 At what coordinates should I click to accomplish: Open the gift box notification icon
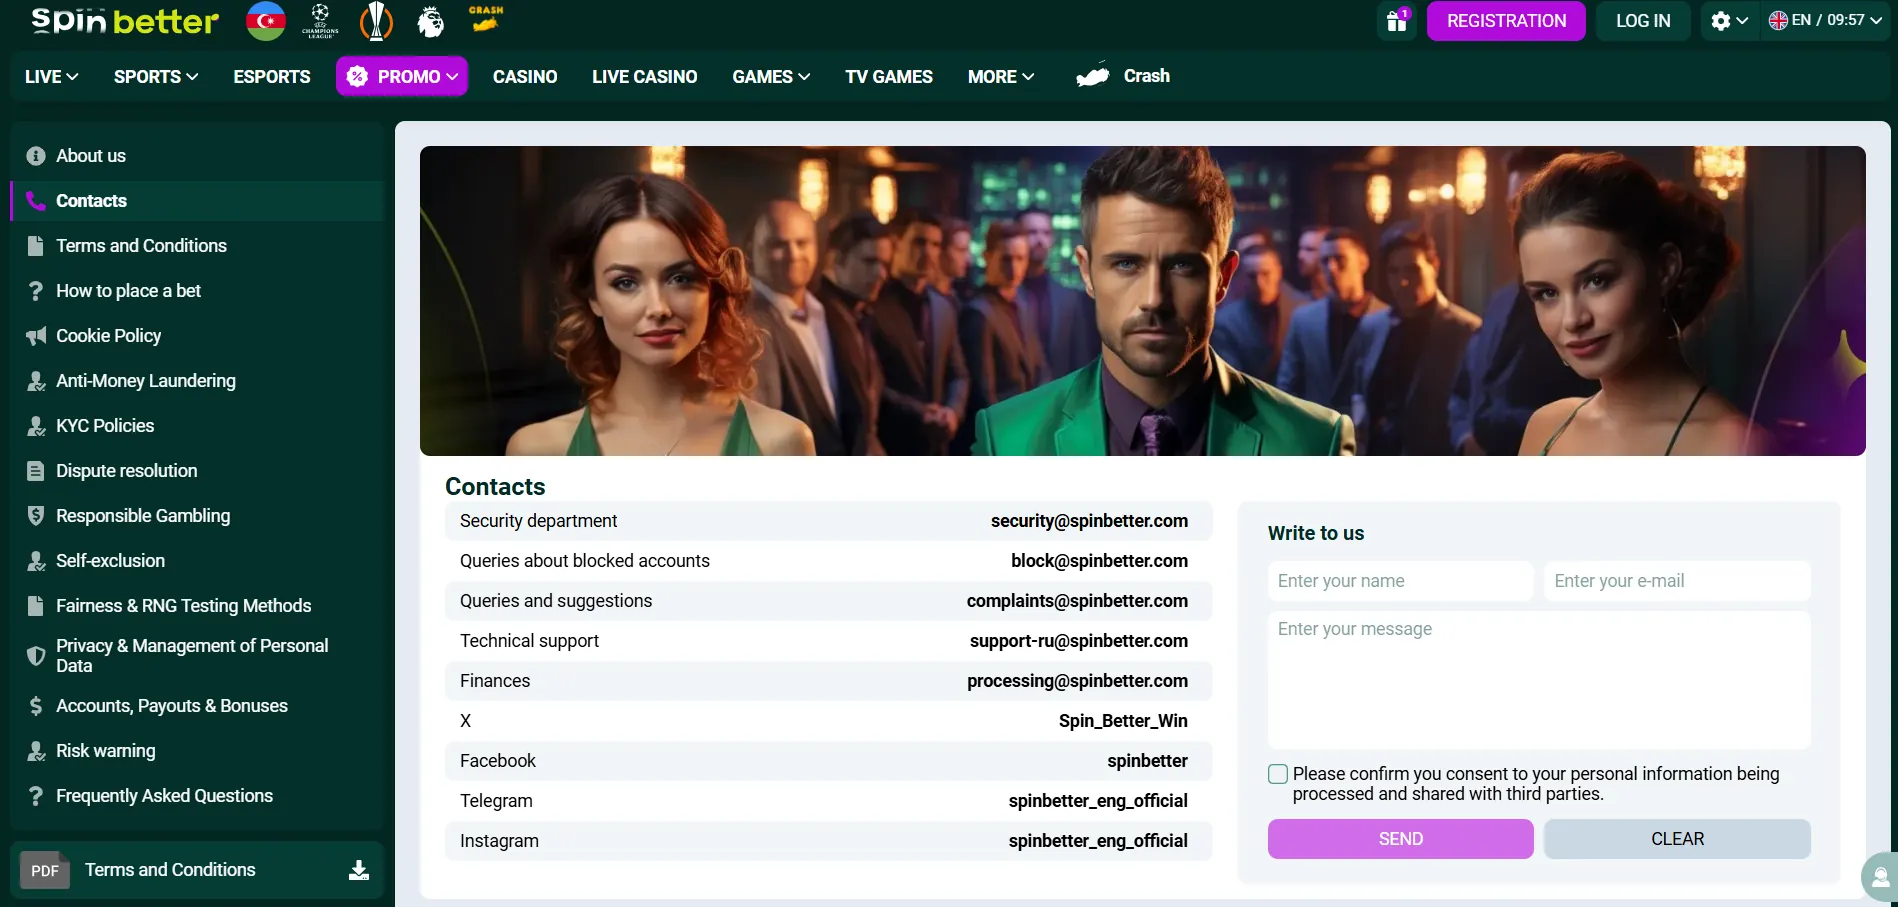coord(1396,21)
